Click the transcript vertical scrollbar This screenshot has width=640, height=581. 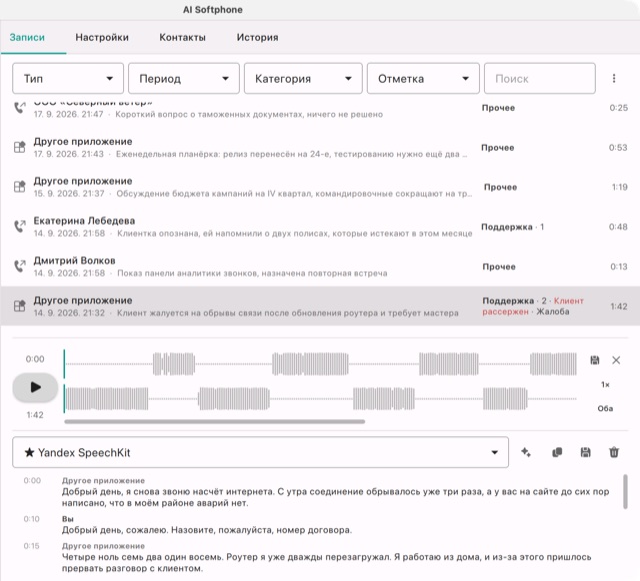click(x=625, y=492)
